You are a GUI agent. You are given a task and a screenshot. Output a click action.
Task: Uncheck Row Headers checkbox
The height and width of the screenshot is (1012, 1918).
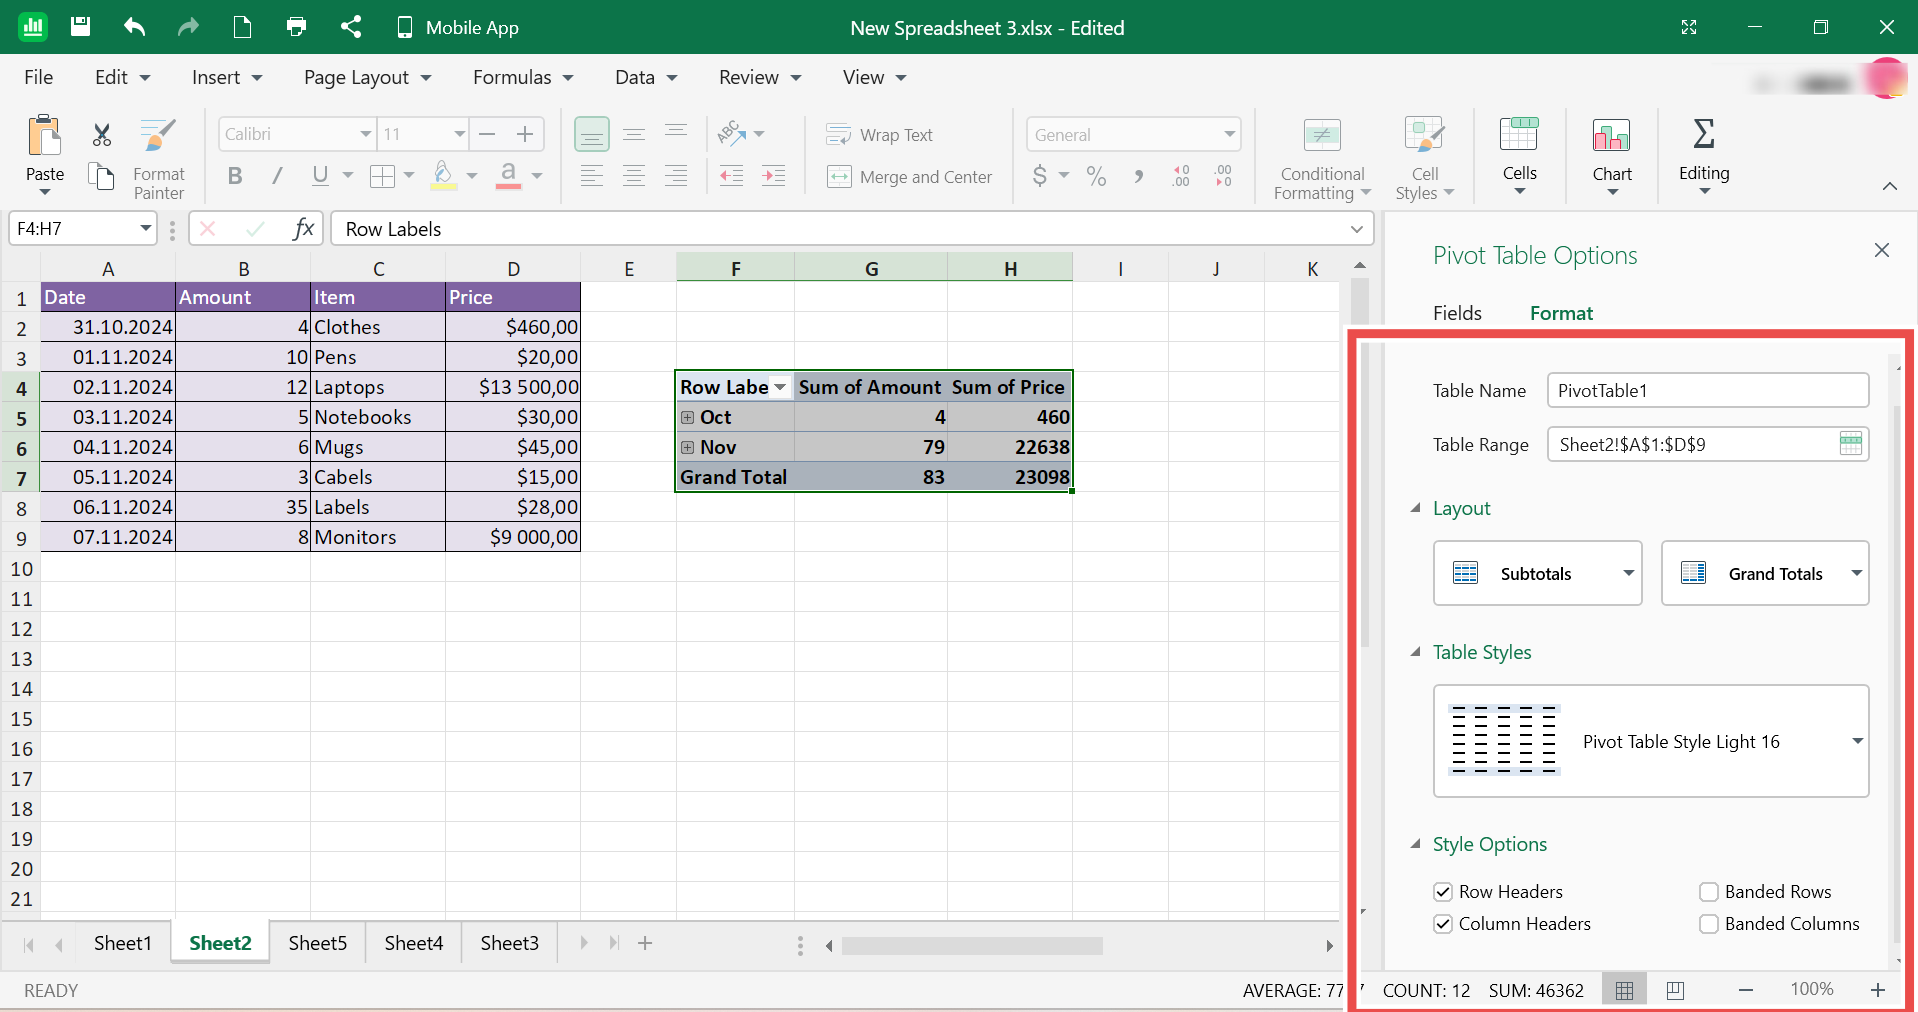pos(1442,891)
